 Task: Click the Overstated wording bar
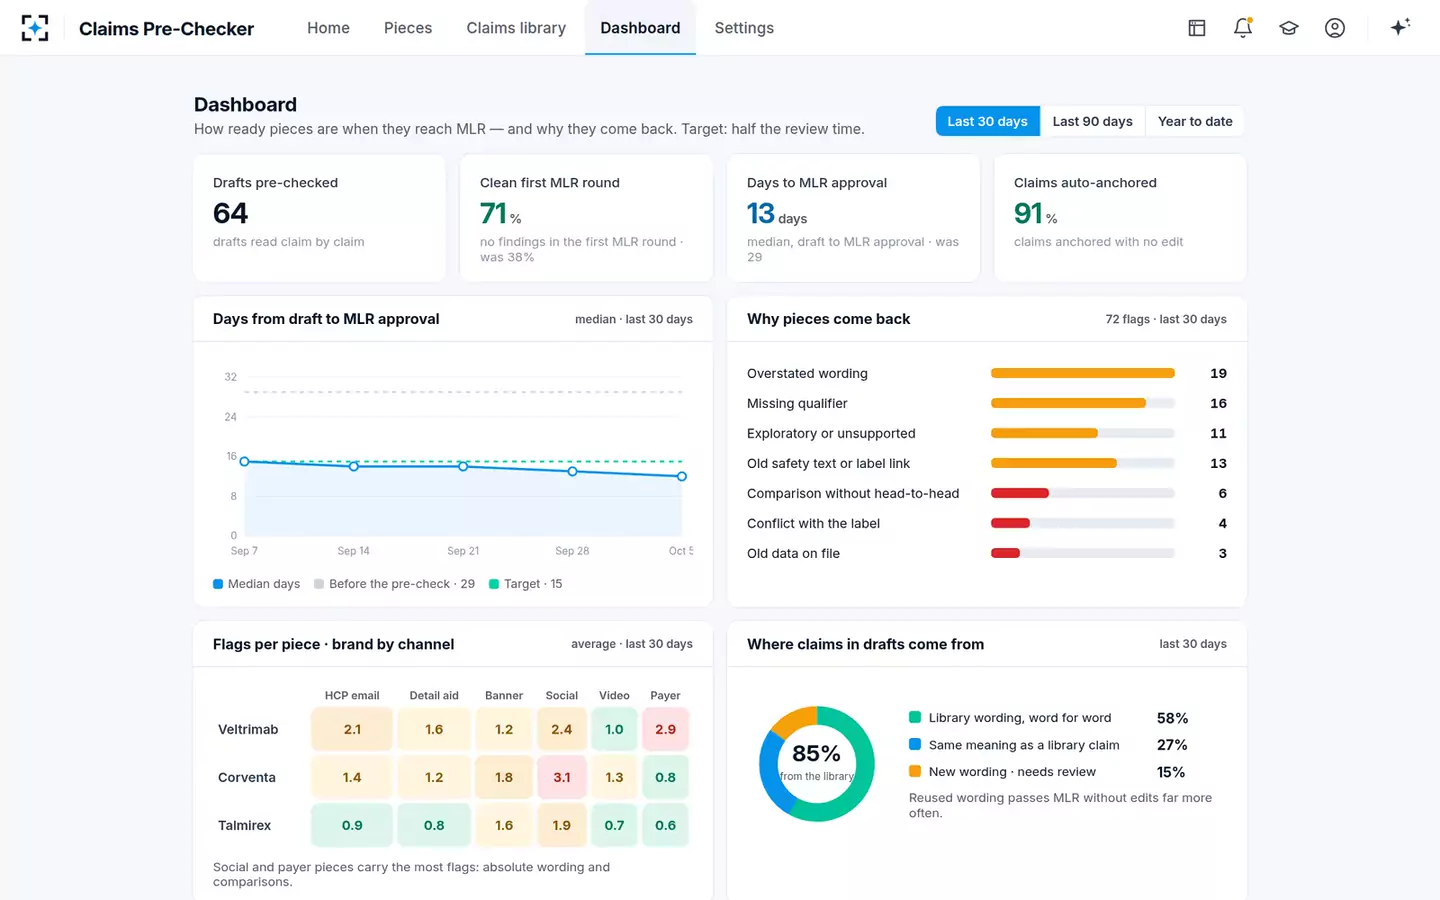tap(1082, 373)
